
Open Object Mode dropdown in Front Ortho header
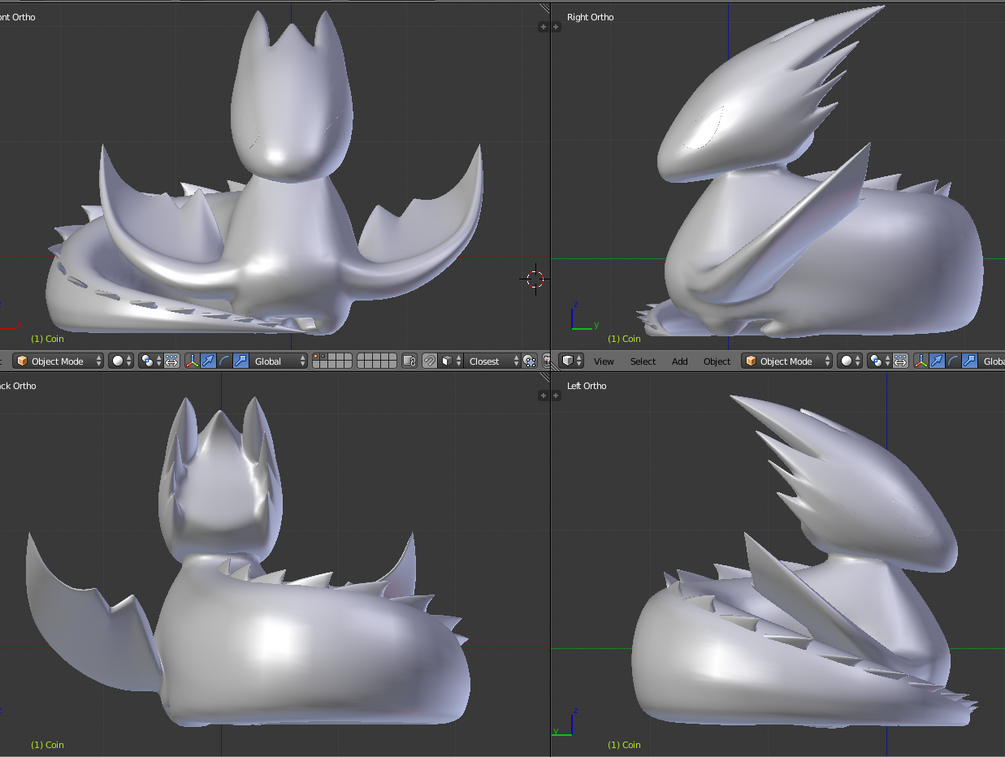coord(58,361)
